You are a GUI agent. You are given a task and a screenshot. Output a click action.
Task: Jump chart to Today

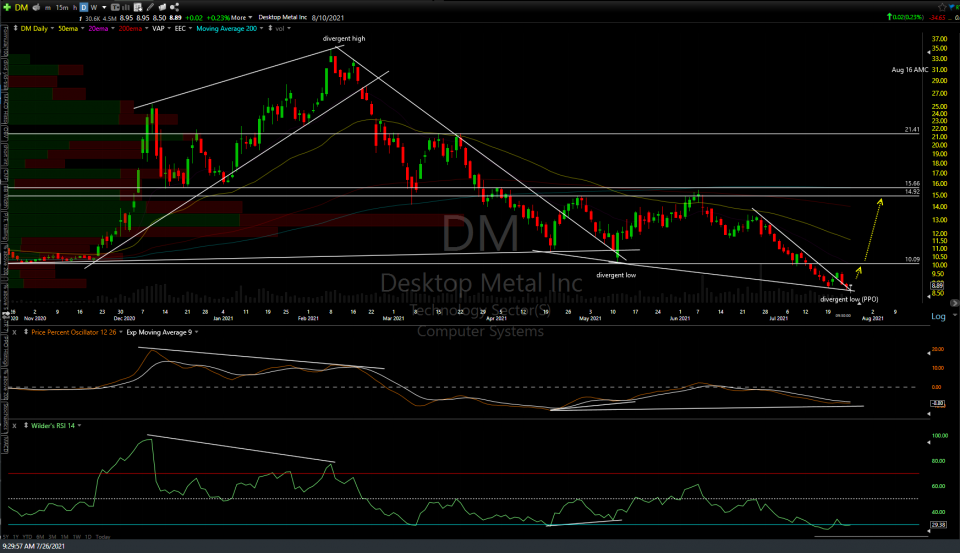[103, 537]
